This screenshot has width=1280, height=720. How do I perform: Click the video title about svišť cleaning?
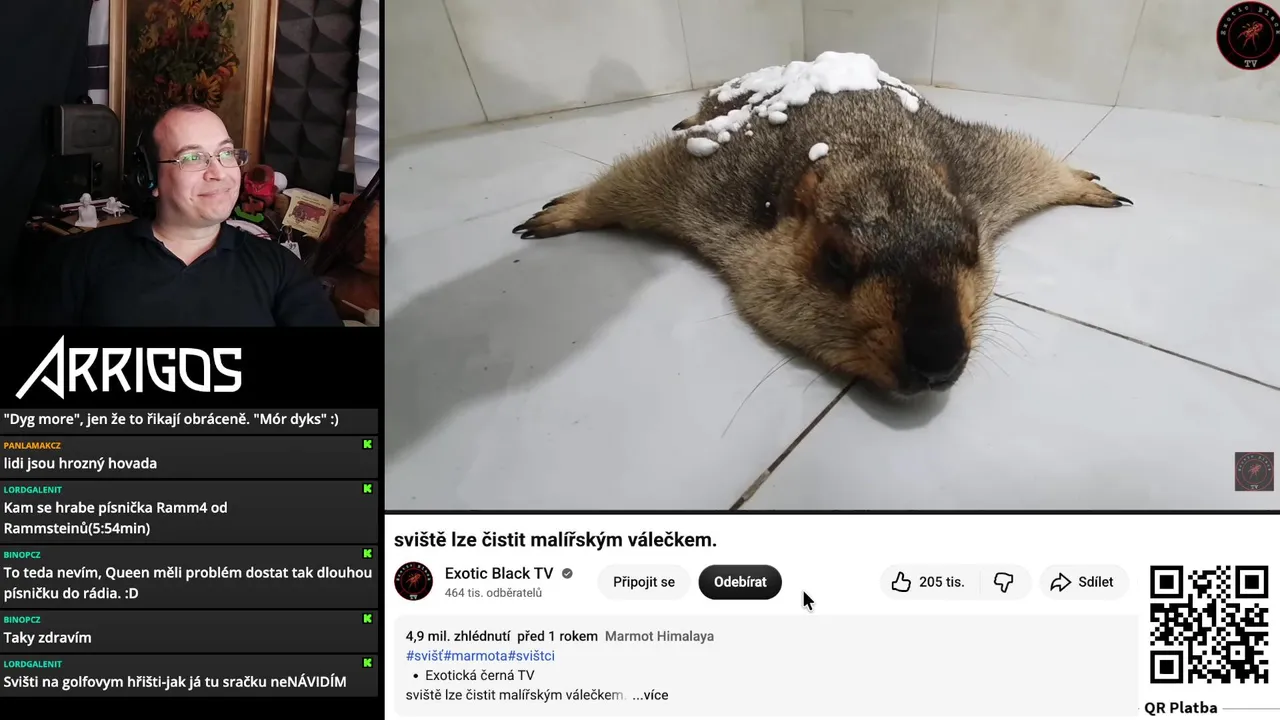(x=555, y=540)
